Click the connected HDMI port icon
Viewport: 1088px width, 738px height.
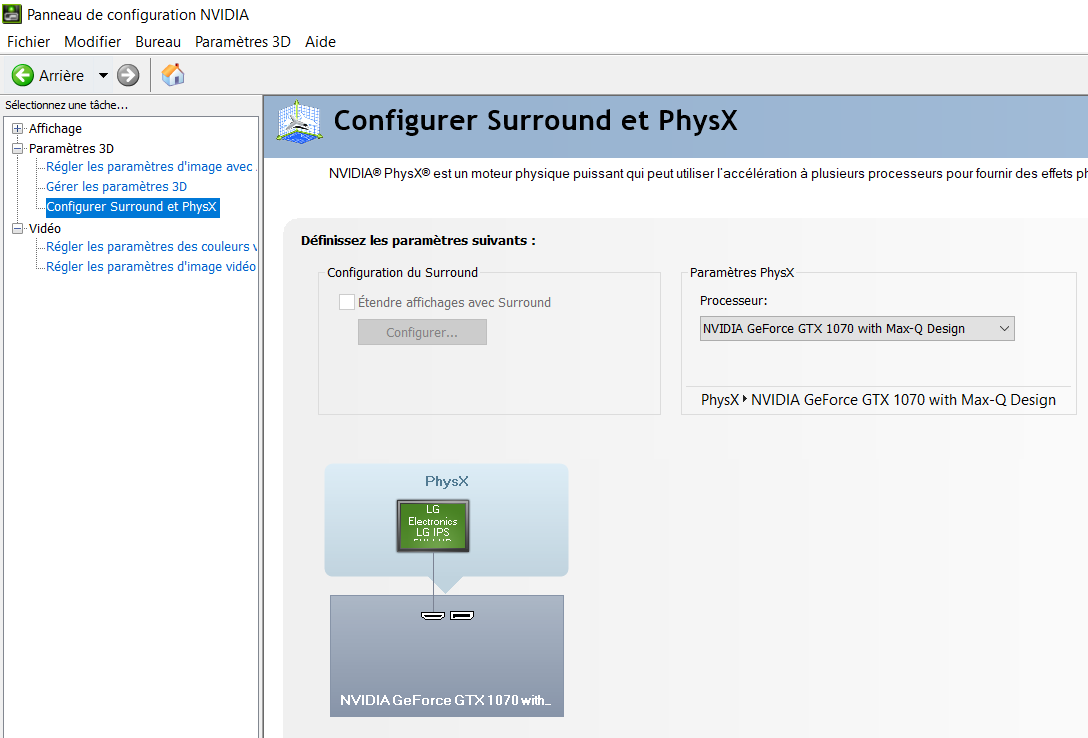[x=433, y=615]
